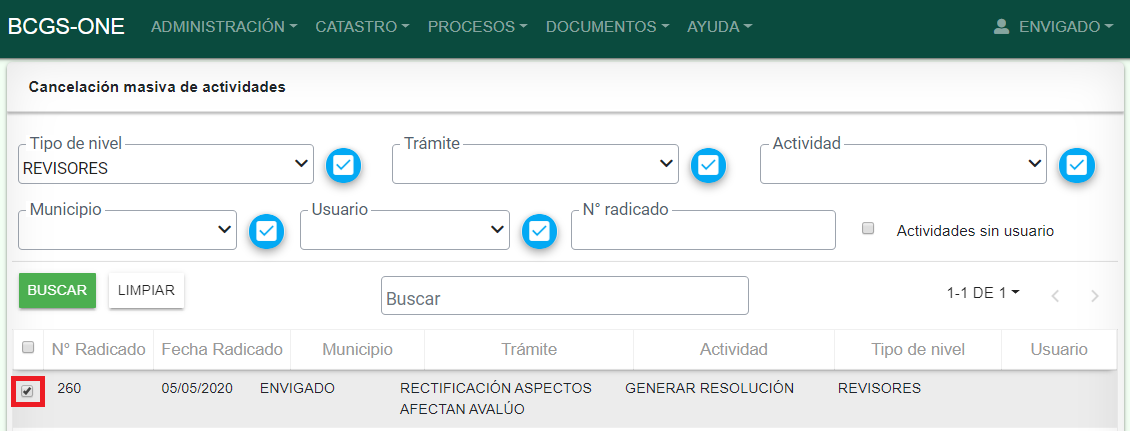1130x431 pixels.
Task: Click blue check icon beside Tipo de nivel
Action: click(x=344, y=165)
